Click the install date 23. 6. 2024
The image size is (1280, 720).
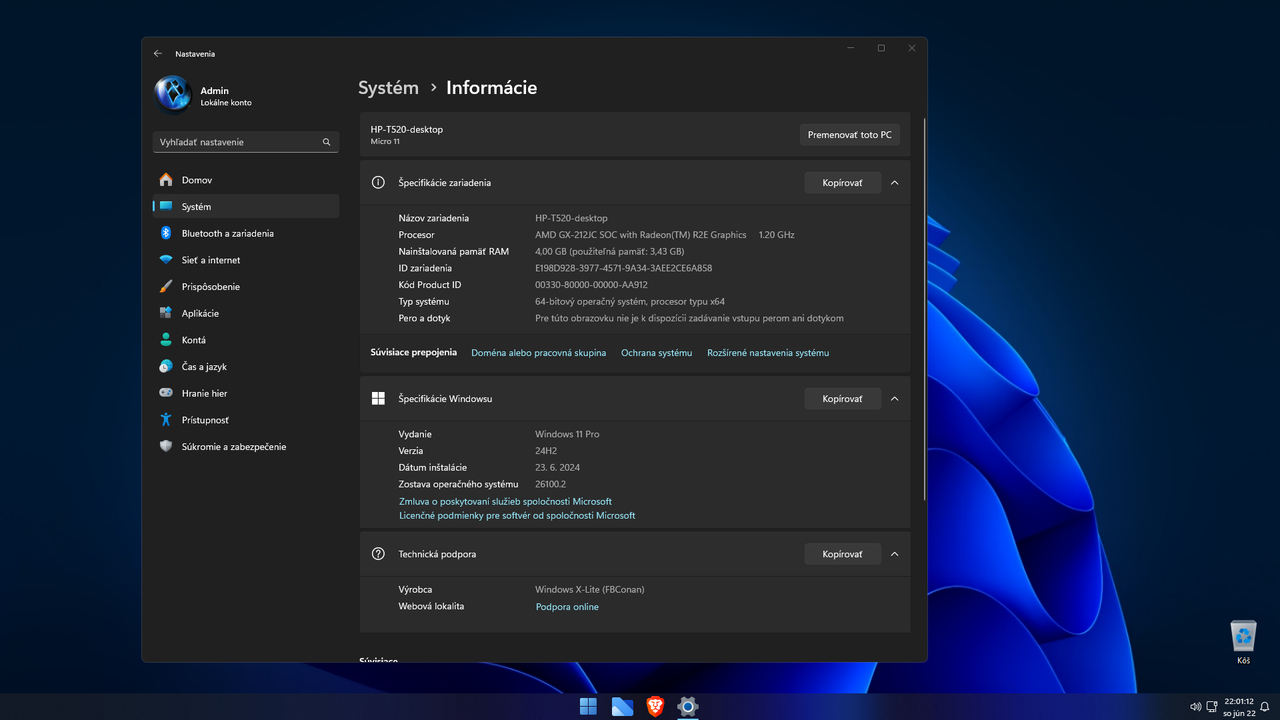coord(557,468)
